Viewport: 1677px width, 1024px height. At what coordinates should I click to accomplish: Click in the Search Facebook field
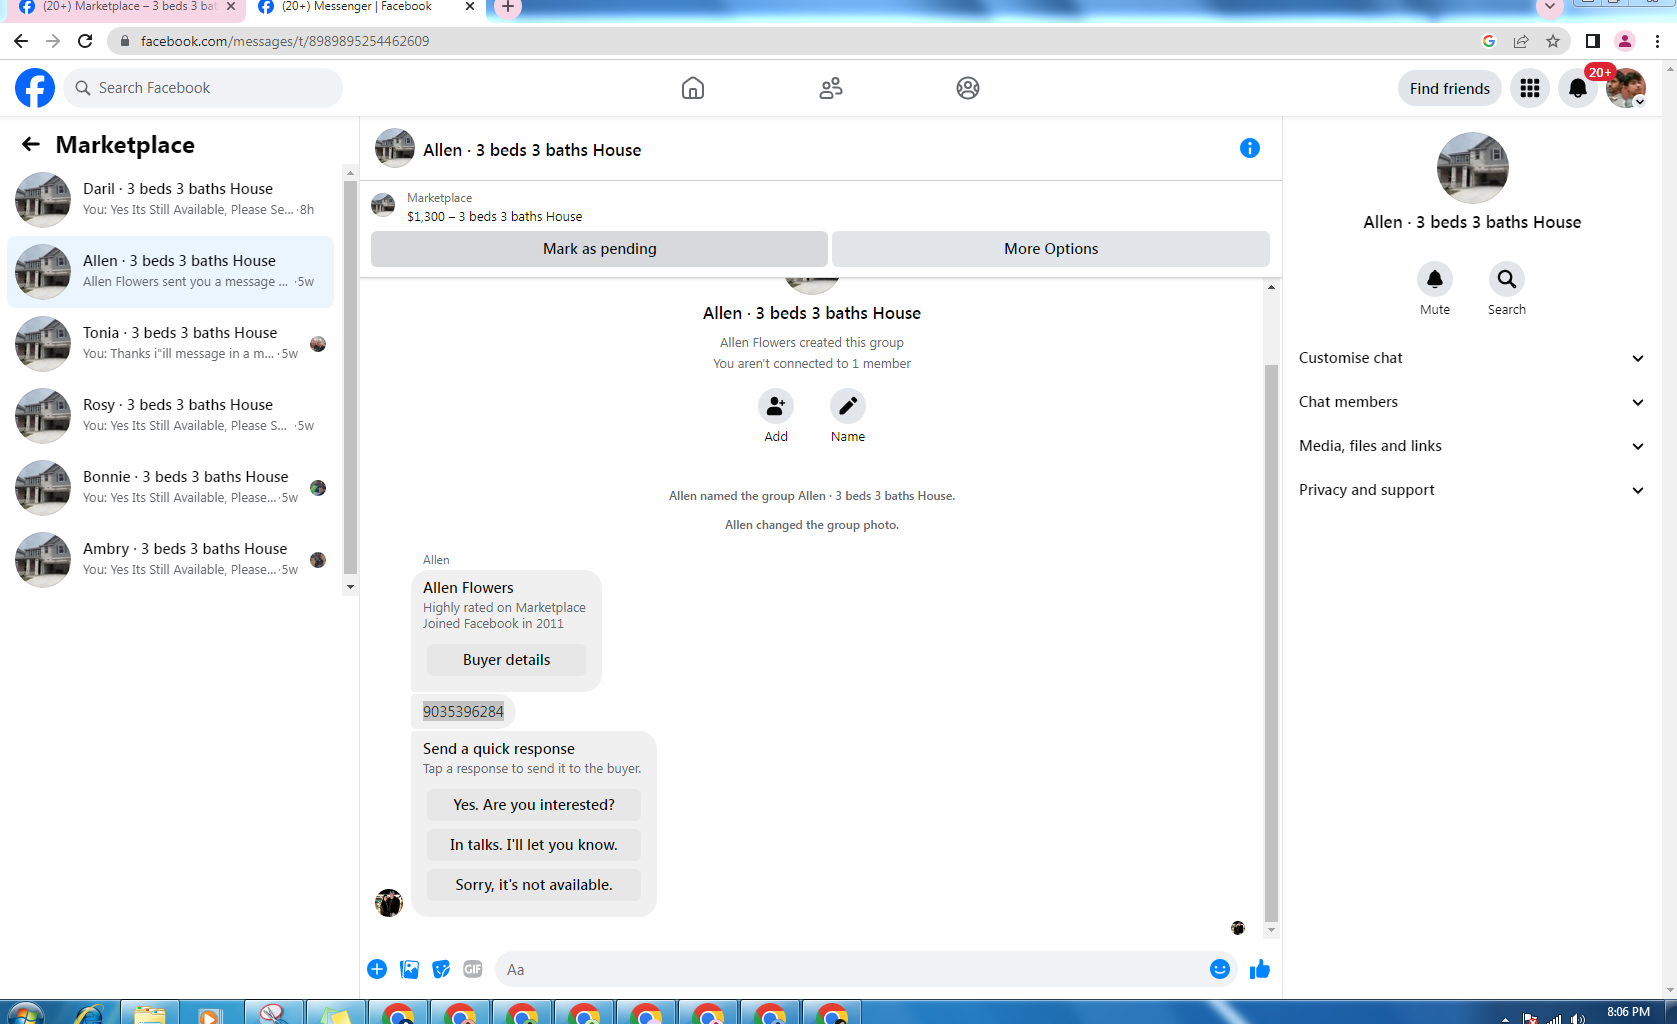tap(203, 88)
